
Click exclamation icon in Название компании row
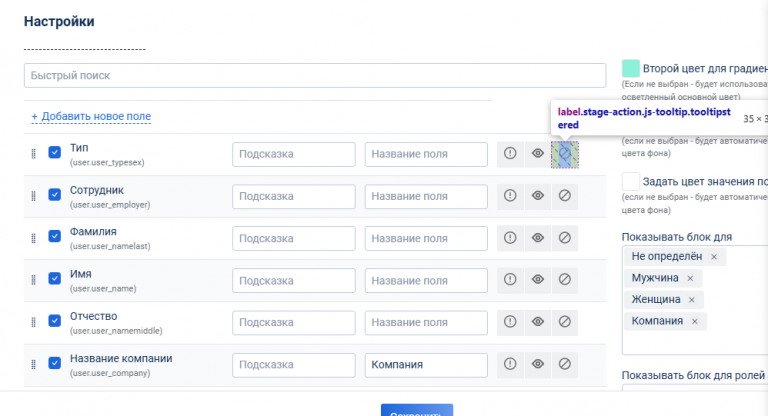[510, 364]
